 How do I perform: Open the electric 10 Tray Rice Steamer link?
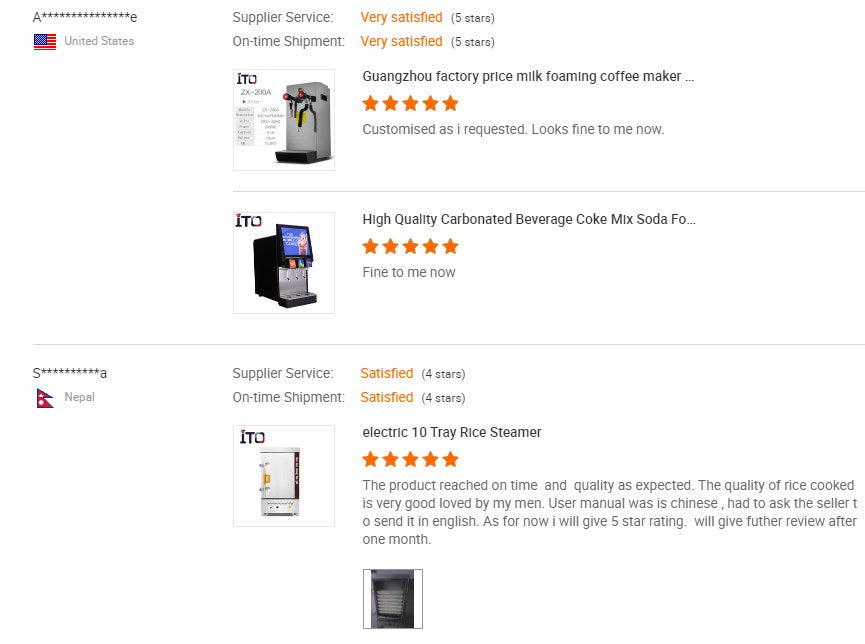click(451, 433)
